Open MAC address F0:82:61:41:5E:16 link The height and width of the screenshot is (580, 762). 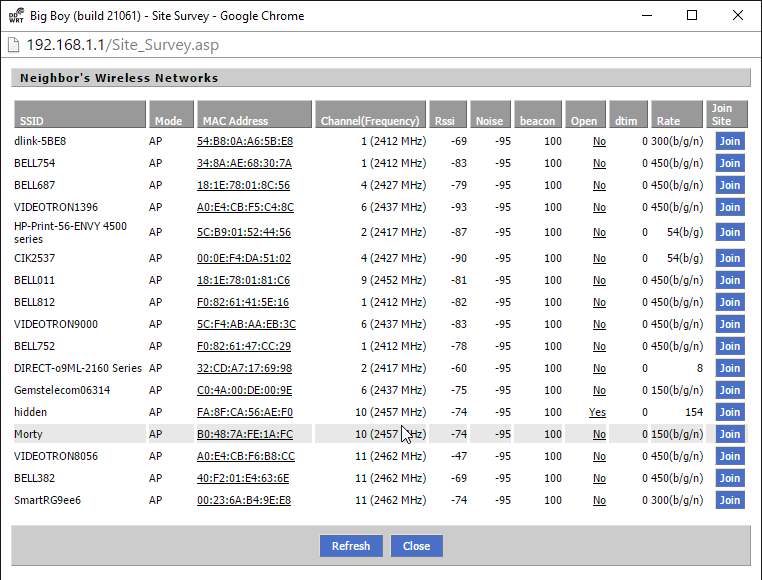[243, 302]
